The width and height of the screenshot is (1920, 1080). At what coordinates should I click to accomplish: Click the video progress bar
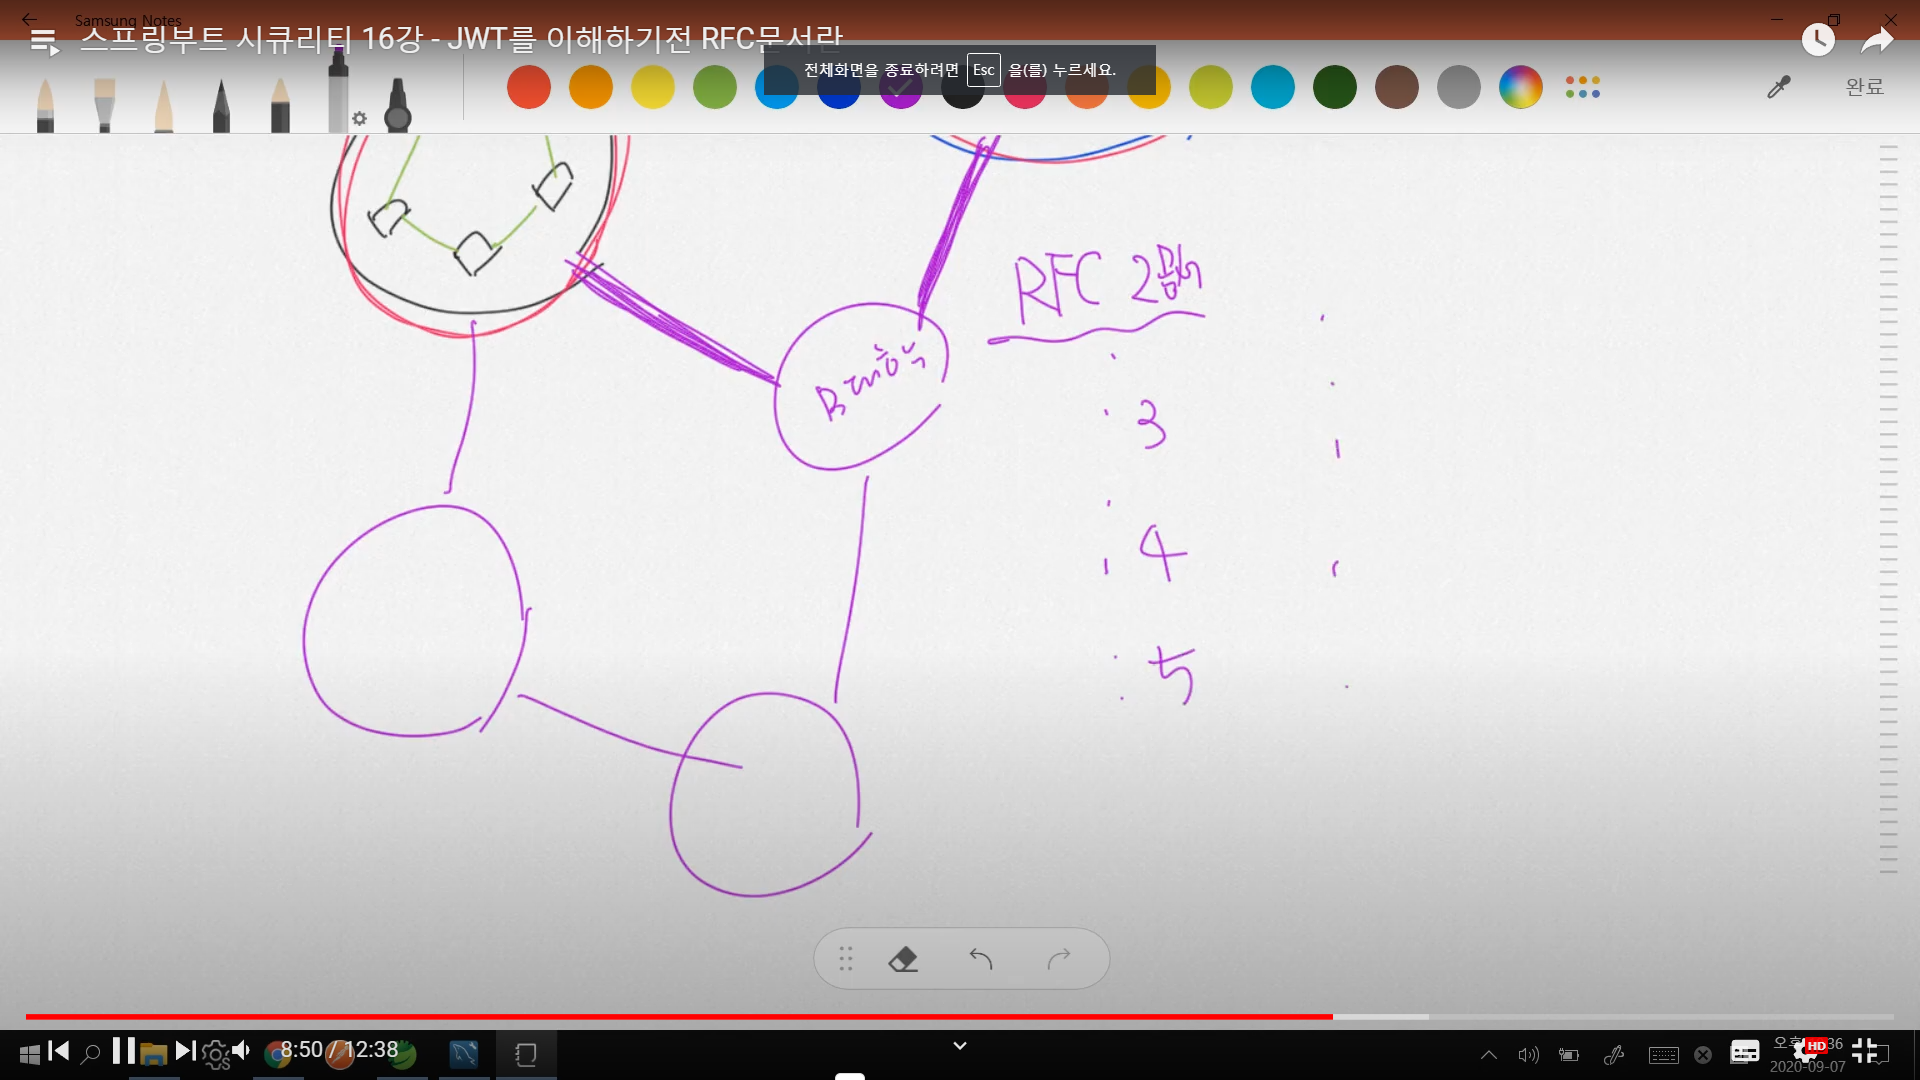(x=960, y=1017)
